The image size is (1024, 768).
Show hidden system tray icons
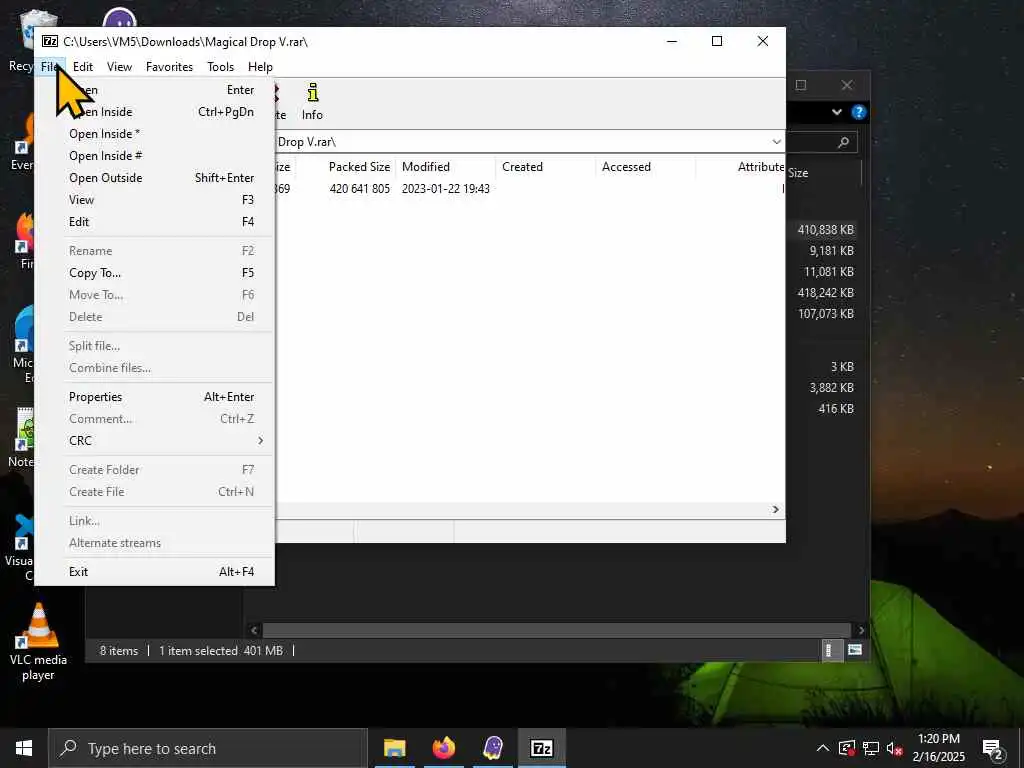(823, 748)
